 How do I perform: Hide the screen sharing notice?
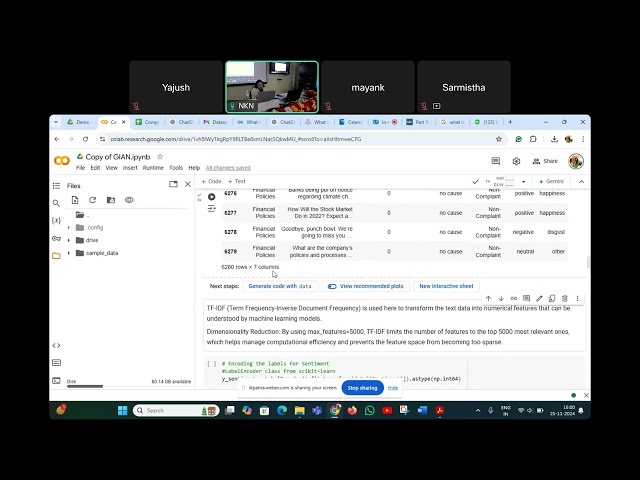tap(393, 388)
